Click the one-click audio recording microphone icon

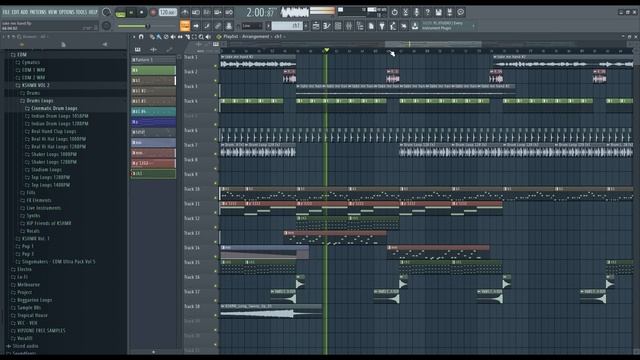click(x=416, y=12)
